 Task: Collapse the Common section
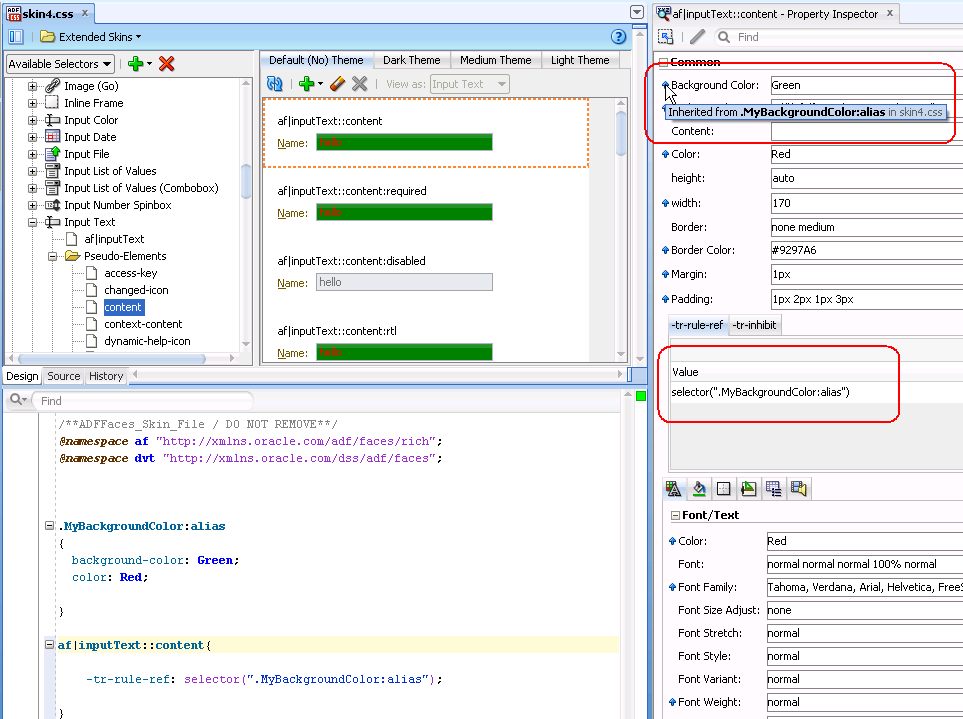(x=662, y=62)
